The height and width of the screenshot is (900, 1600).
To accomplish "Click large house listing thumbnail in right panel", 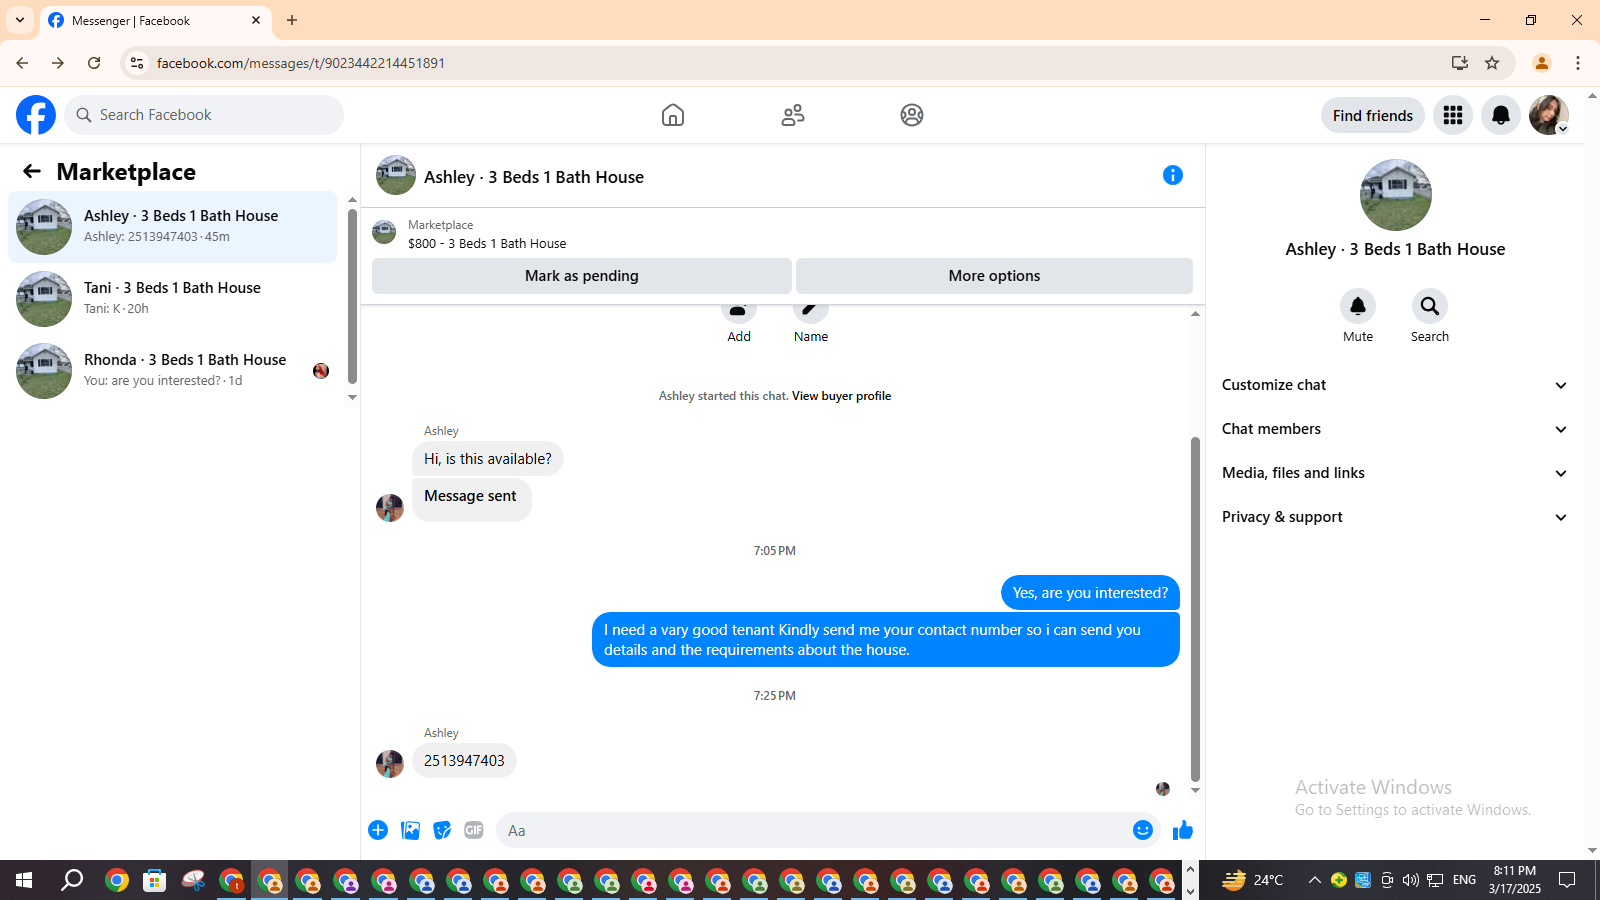I will pos(1395,195).
